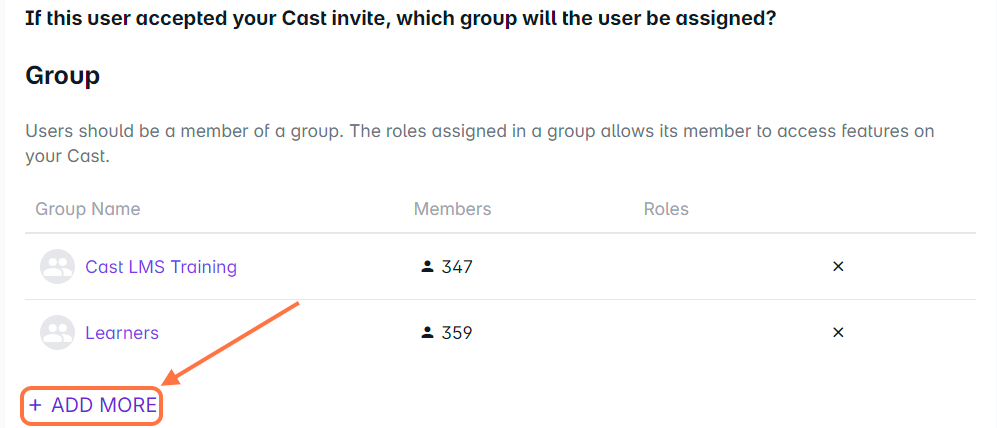Screen dimensions: 997x428
Task: Click the Cast LMS Training group avatar icon
Action: pyautogui.click(x=57, y=267)
